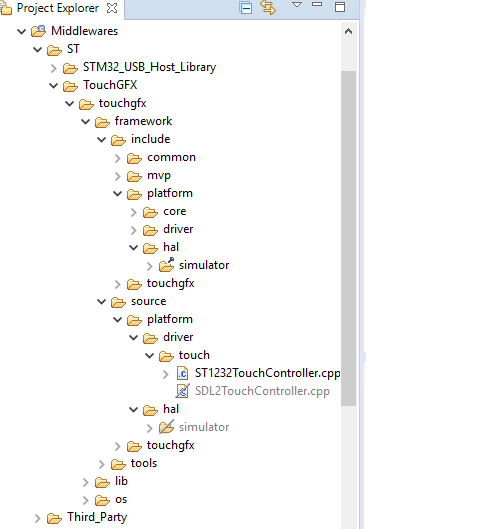Click the TouchGFX folder icon
Screen dimensions: 480x529
[x=70, y=86]
